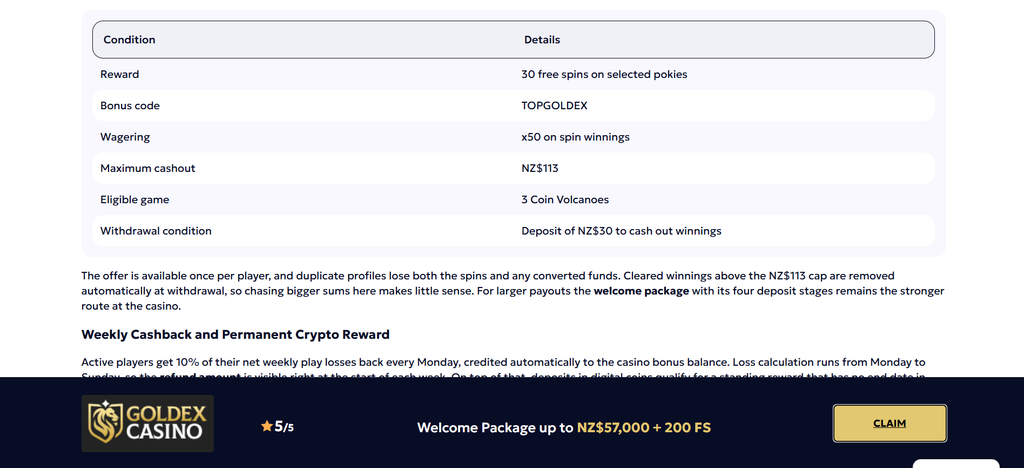The image size is (1024, 468).
Task: Click the 'Bonus code' row label
Action: 130,106
